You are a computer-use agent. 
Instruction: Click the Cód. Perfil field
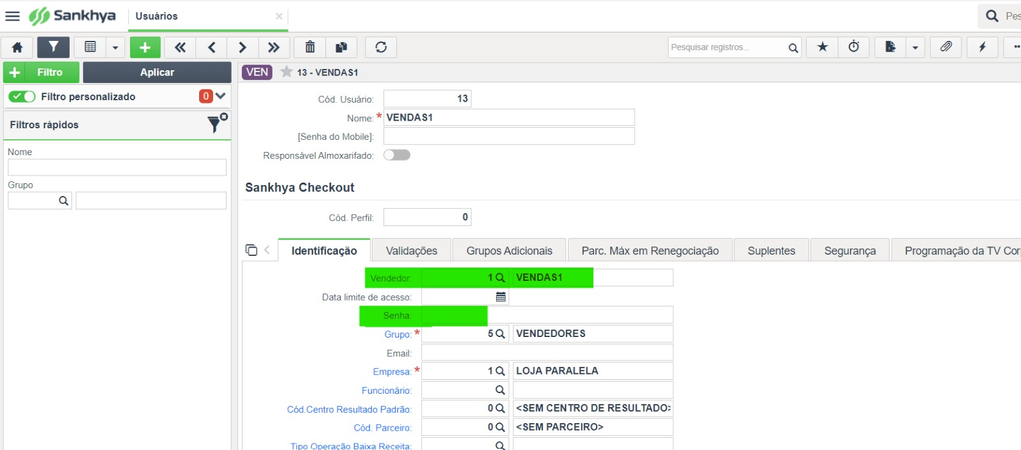427,217
